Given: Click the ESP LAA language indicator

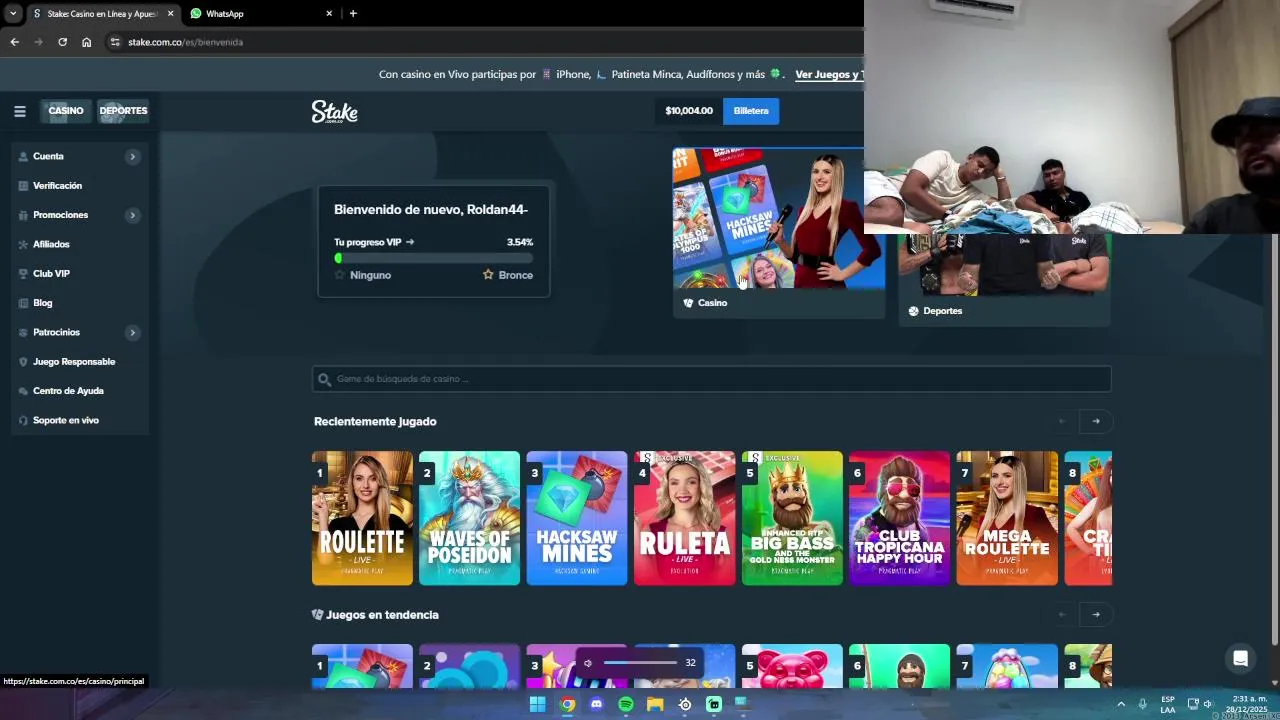Looking at the screenshot, I should coord(1168,704).
